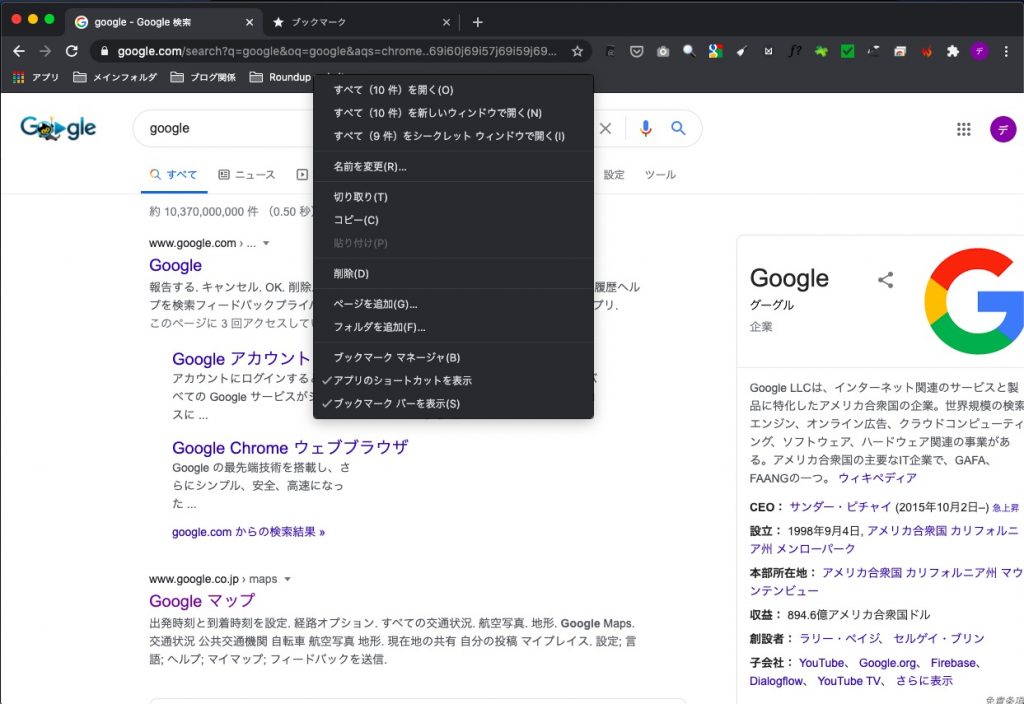Open the colorful Google 'g' extension
1024x704 pixels.
716,51
